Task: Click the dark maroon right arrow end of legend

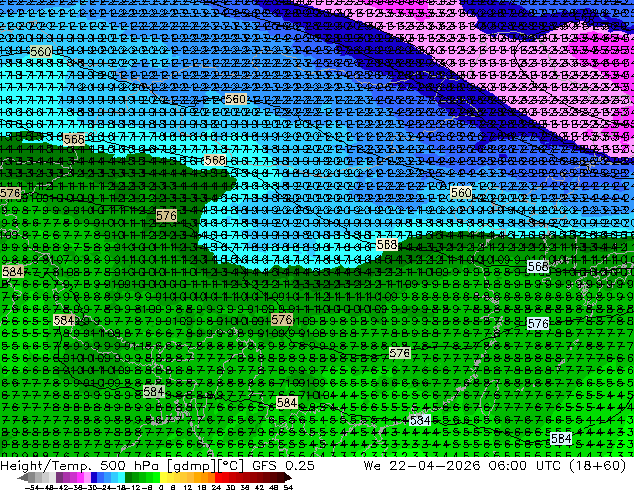Action: click(x=288, y=478)
